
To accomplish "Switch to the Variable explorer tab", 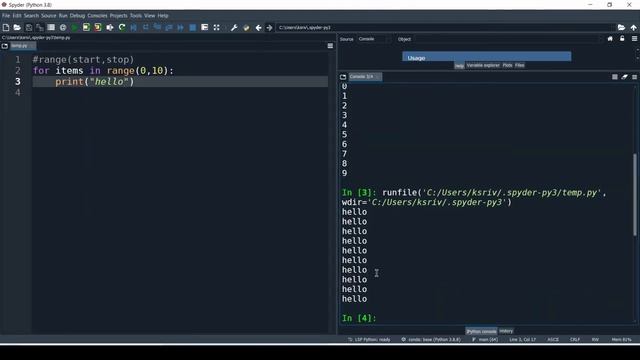I will click(483, 65).
